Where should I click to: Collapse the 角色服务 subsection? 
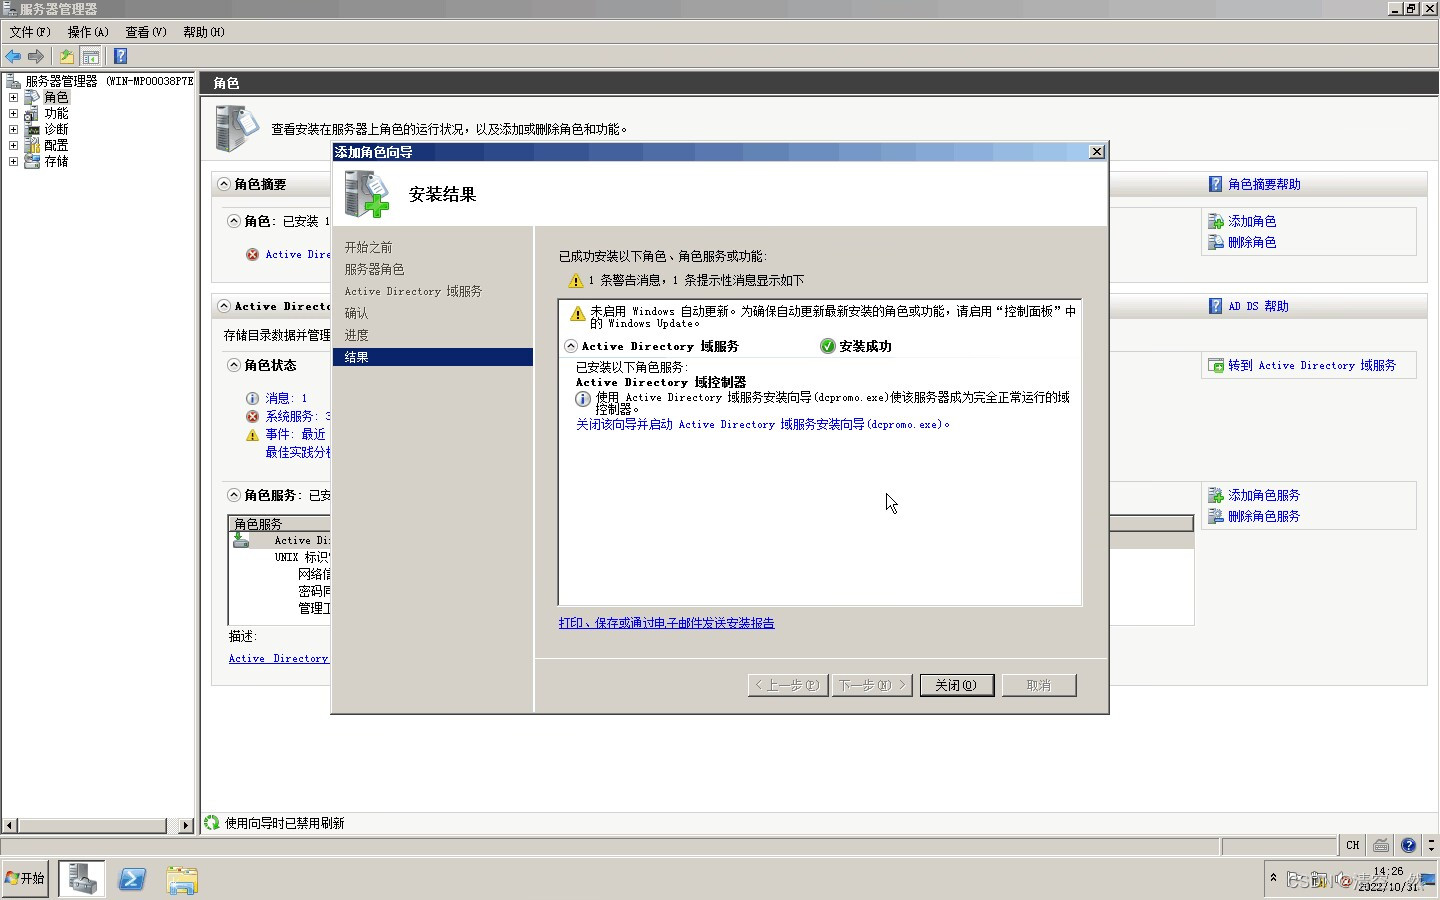tap(234, 495)
